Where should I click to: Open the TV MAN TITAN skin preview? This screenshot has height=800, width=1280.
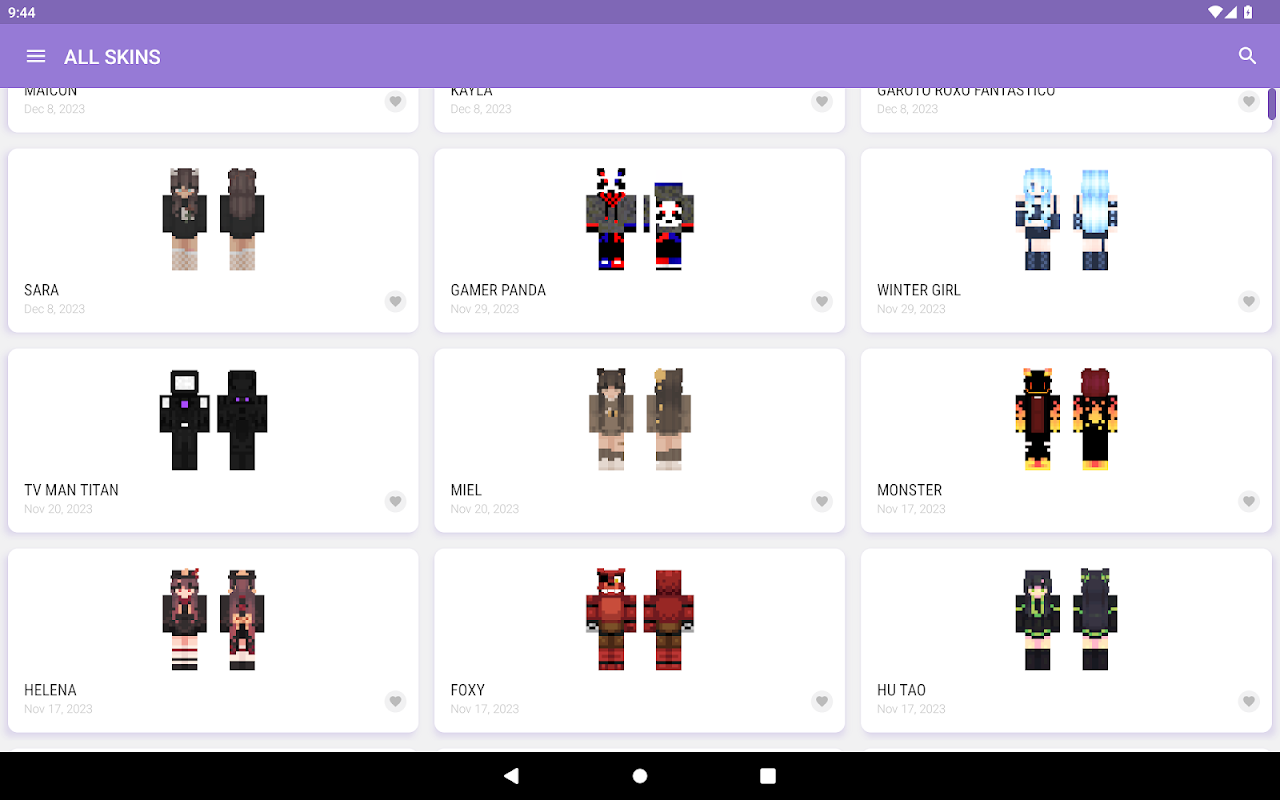pyautogui.click(x=213, y=419)
